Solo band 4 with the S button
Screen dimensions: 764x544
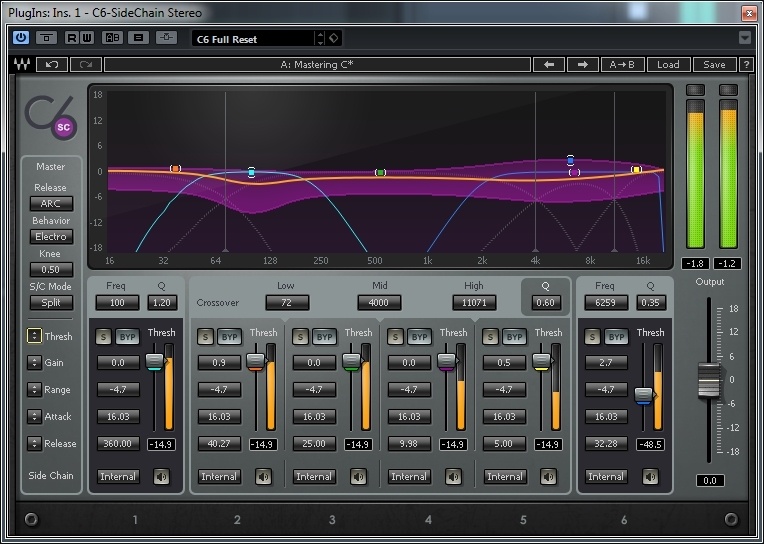(x=395, y=336)
